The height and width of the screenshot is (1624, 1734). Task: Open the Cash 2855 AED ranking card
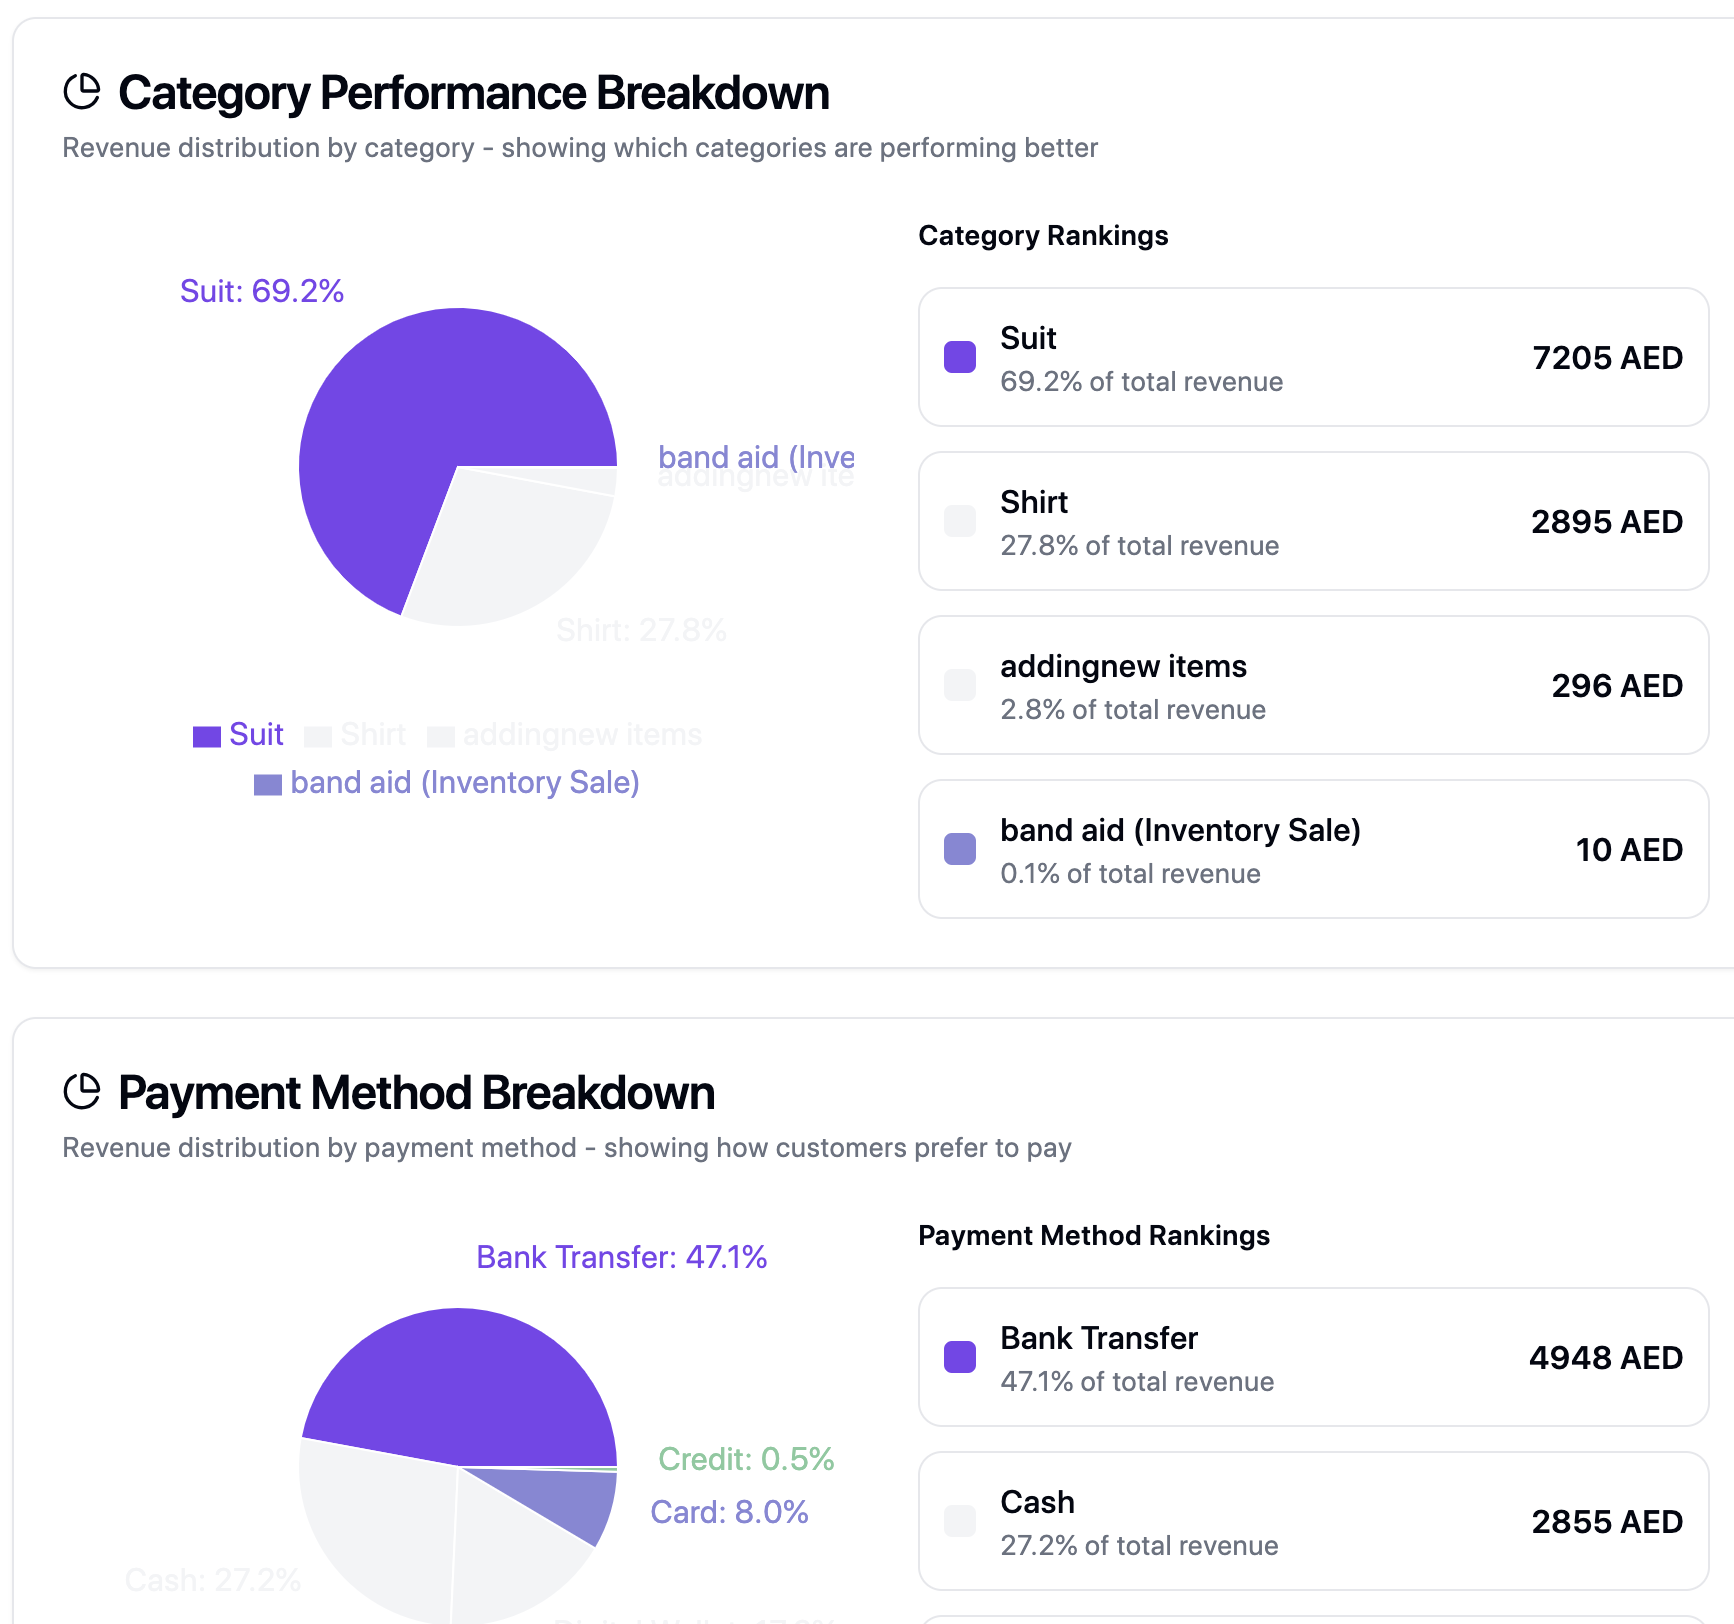point(1313,1521)
